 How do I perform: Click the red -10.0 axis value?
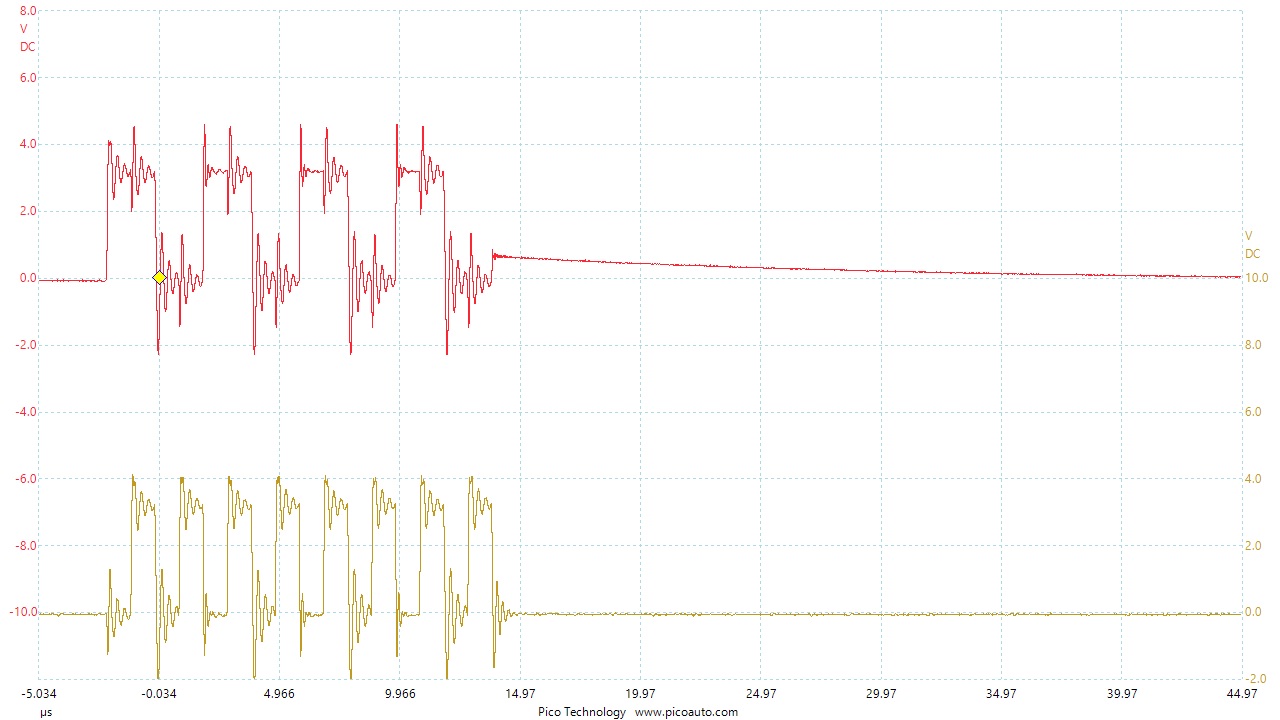pos(23,612)
